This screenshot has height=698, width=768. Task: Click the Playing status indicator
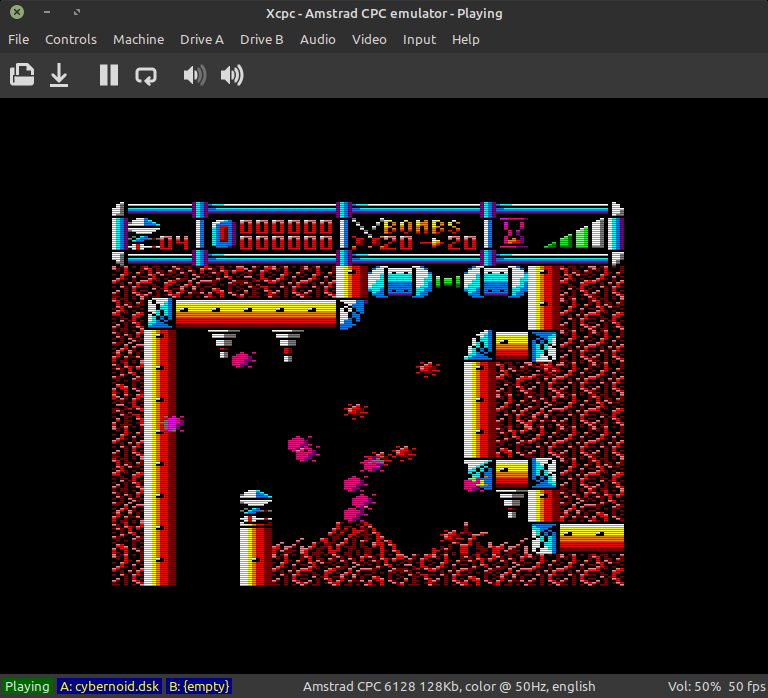(x=27, y=686)
